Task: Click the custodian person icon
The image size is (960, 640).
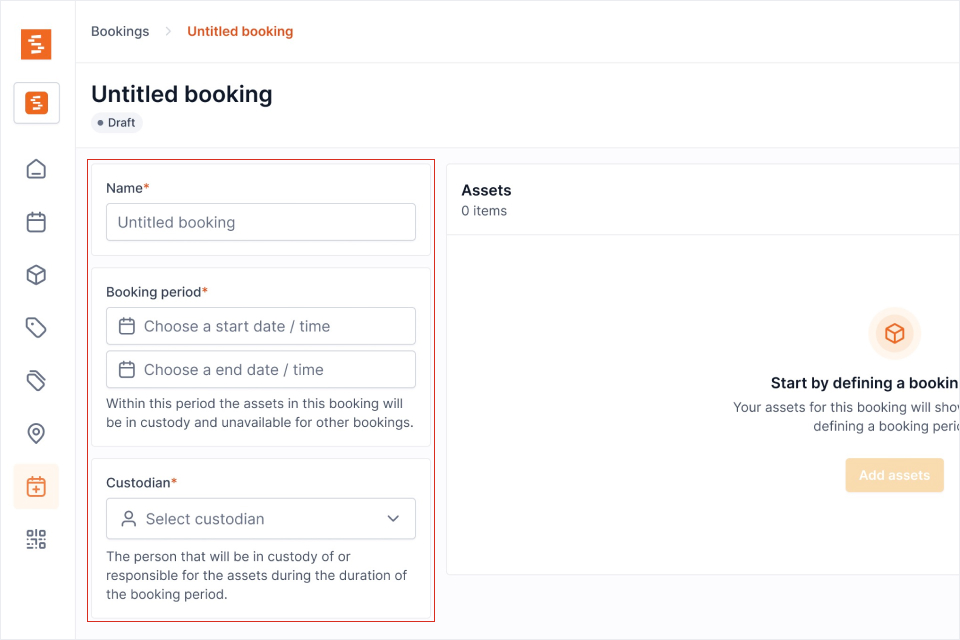Action: (x=127, y=518)
